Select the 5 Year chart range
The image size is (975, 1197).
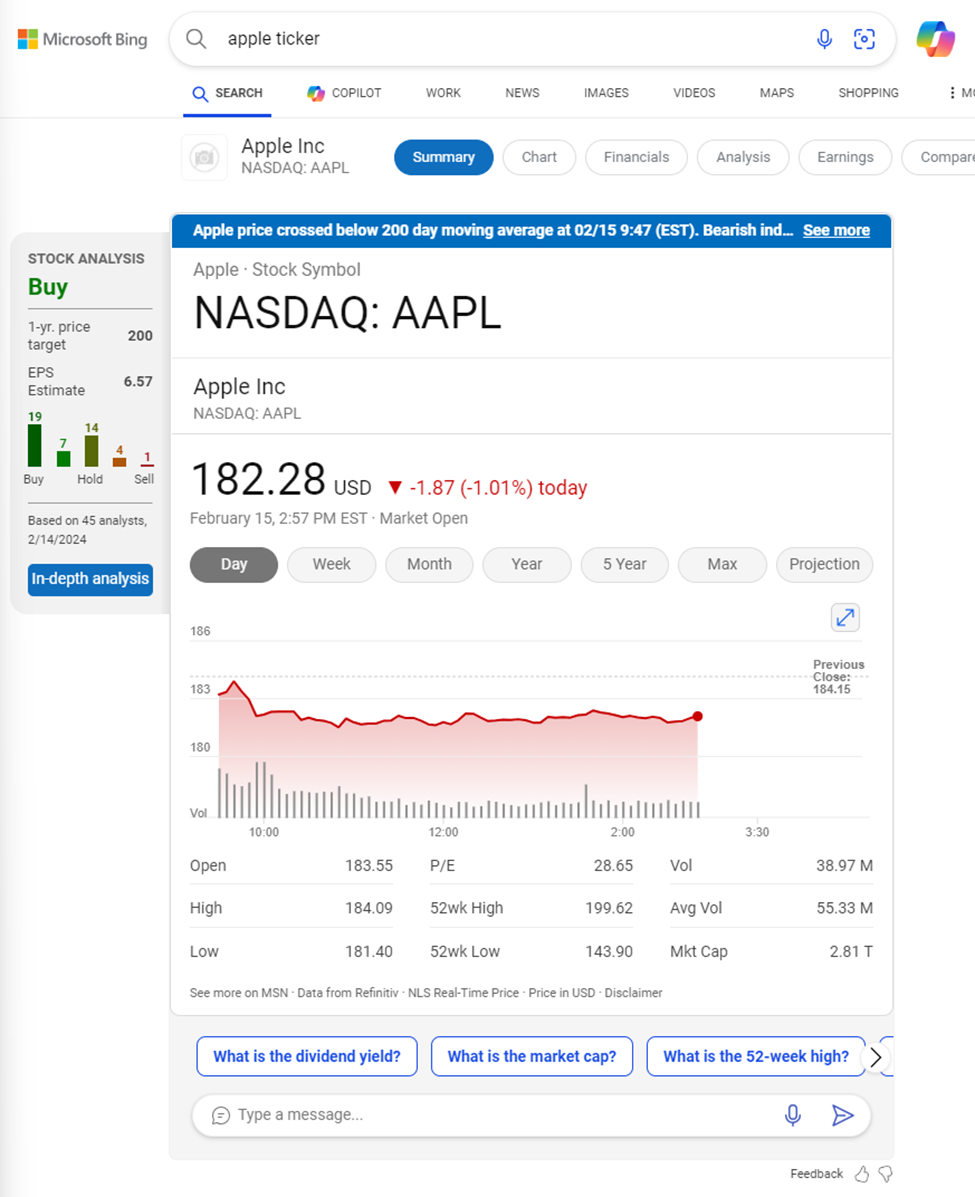click(x=625, y=565)
